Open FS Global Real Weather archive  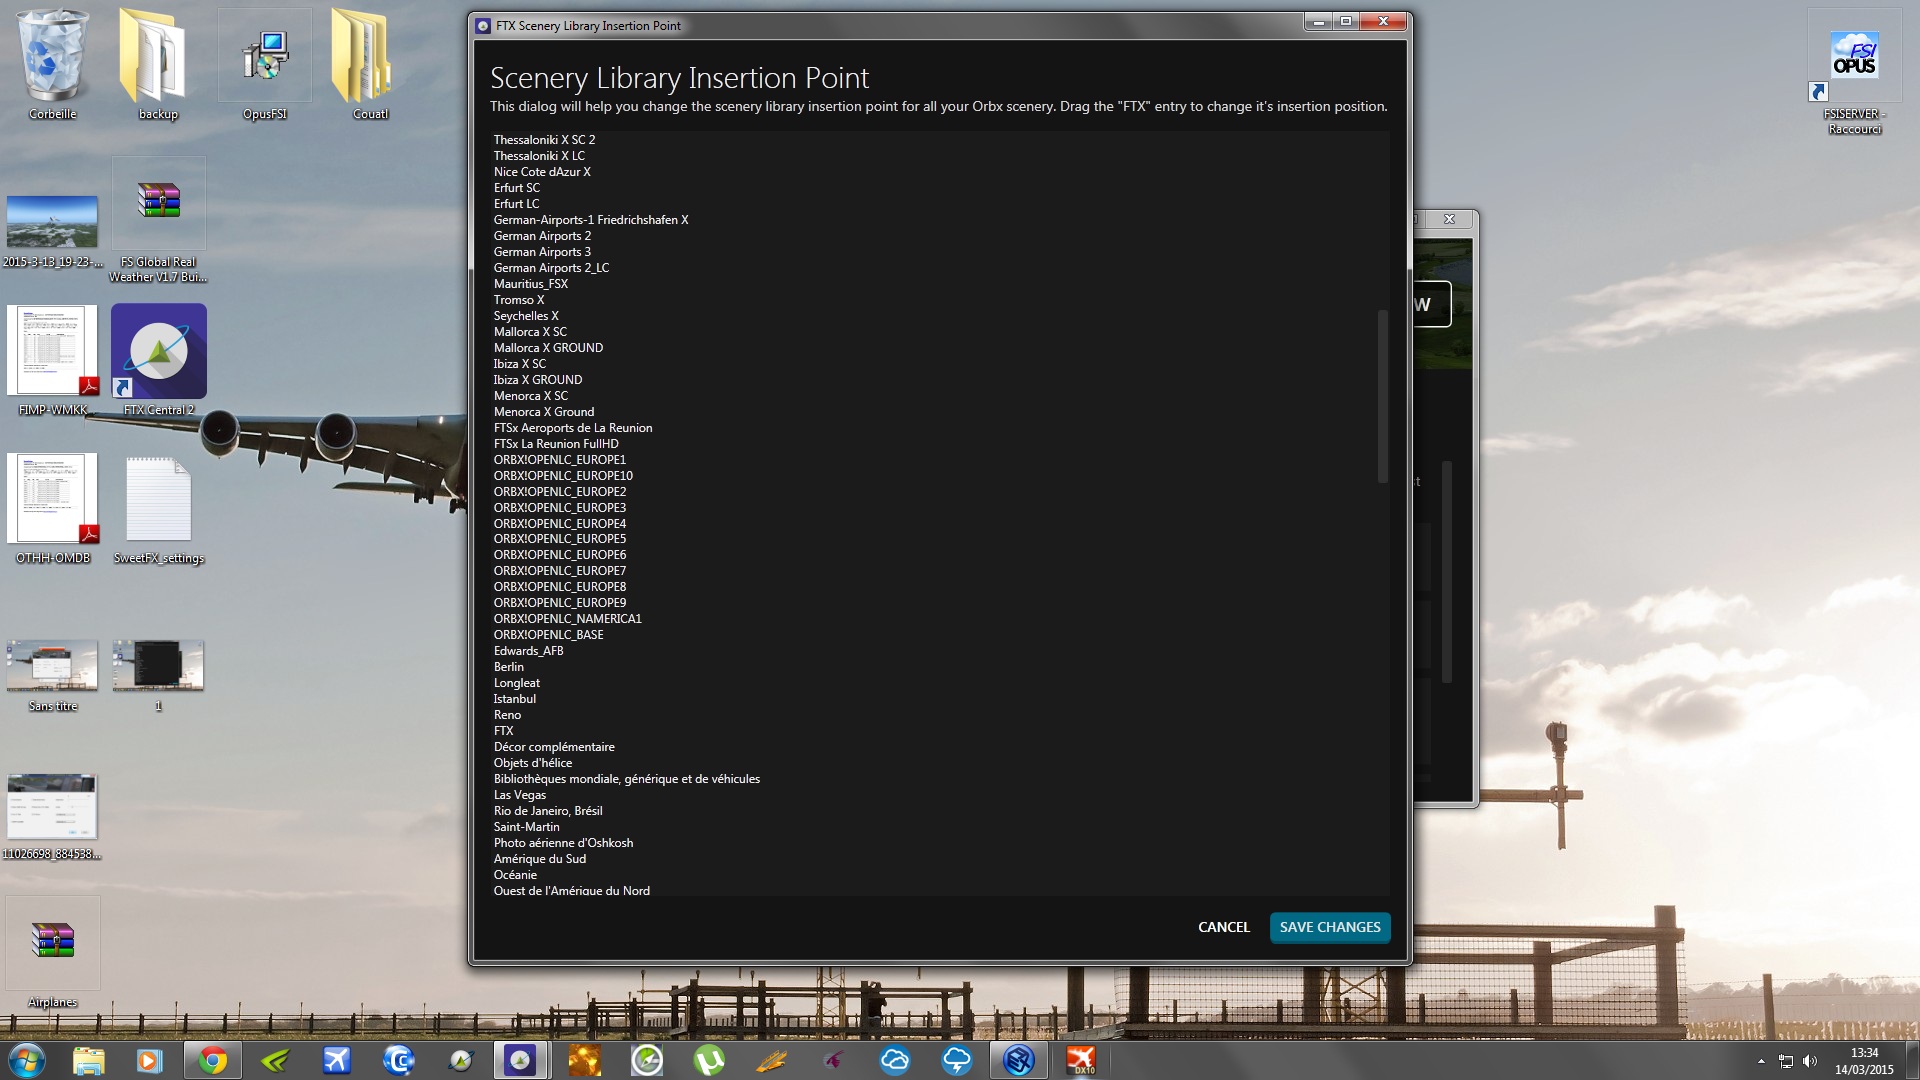tap(158, 220)
